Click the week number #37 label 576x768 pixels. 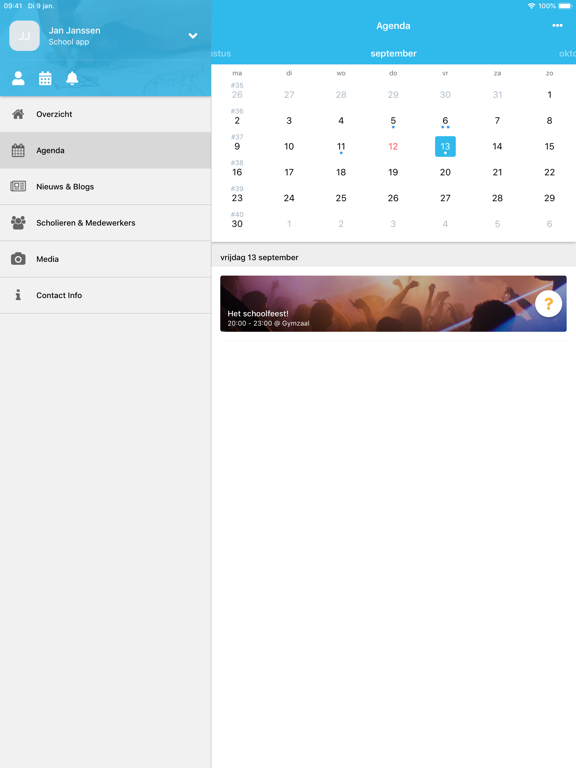click(237, 137)
